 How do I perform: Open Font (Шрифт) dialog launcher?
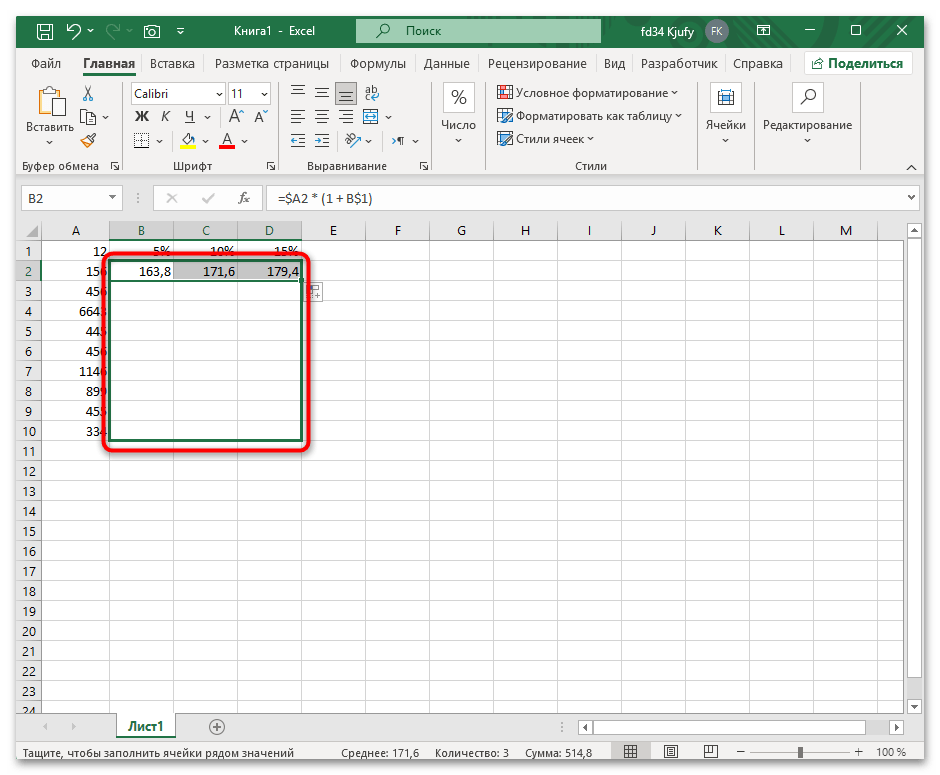[x=271, y=166]
